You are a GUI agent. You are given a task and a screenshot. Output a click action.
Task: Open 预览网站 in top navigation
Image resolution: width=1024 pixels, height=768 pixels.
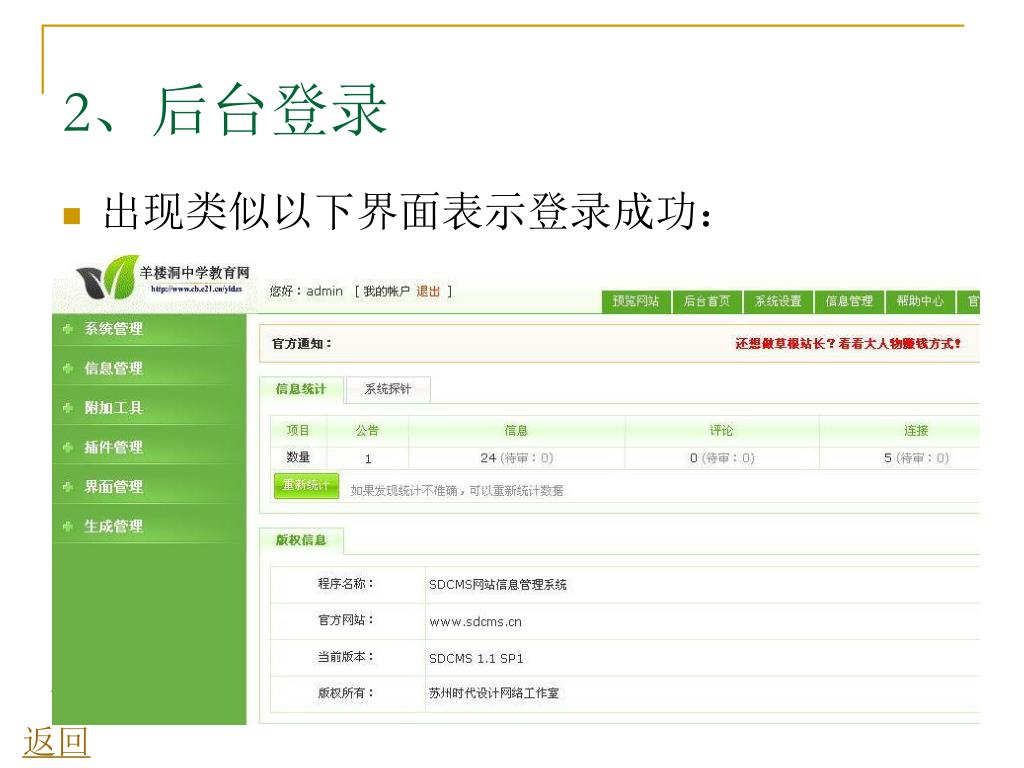pyautogui.click(x=635, y=301)
